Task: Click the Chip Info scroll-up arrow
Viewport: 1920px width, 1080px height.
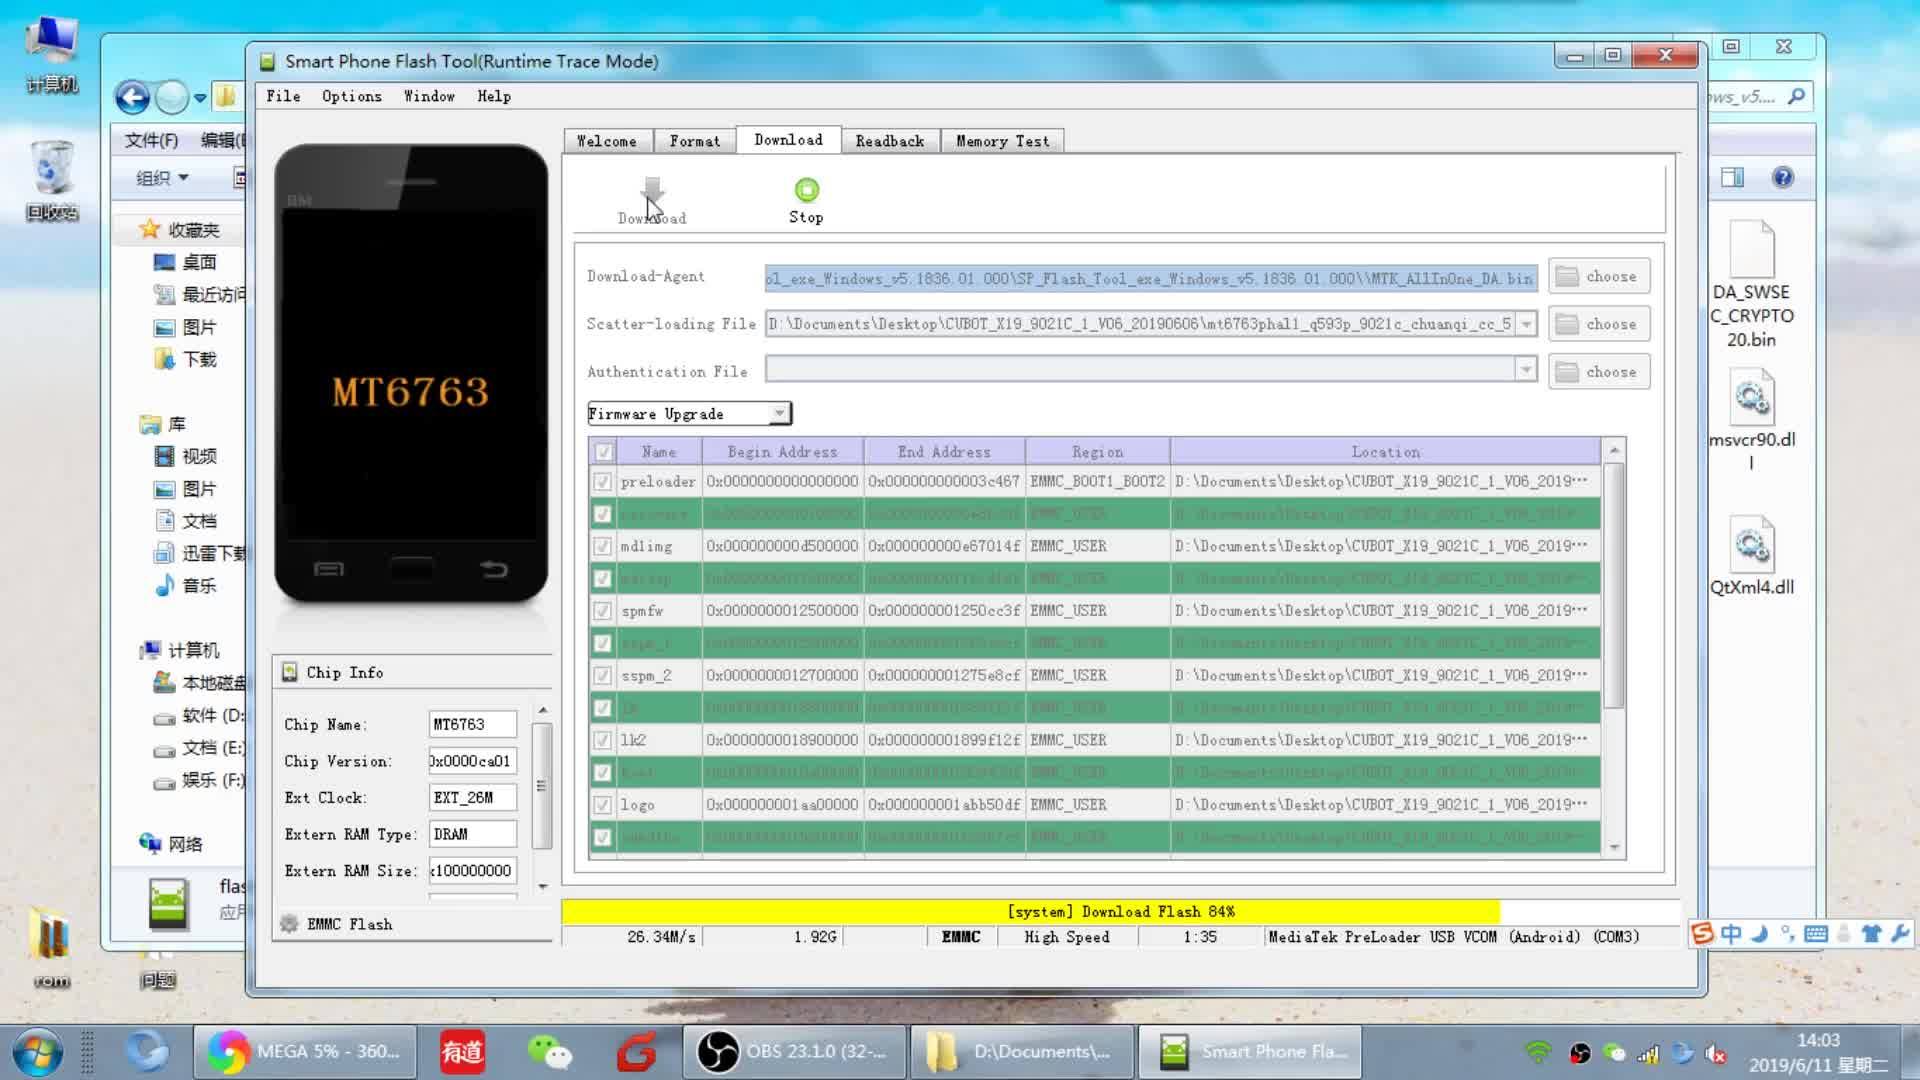Action: [543, 710]
